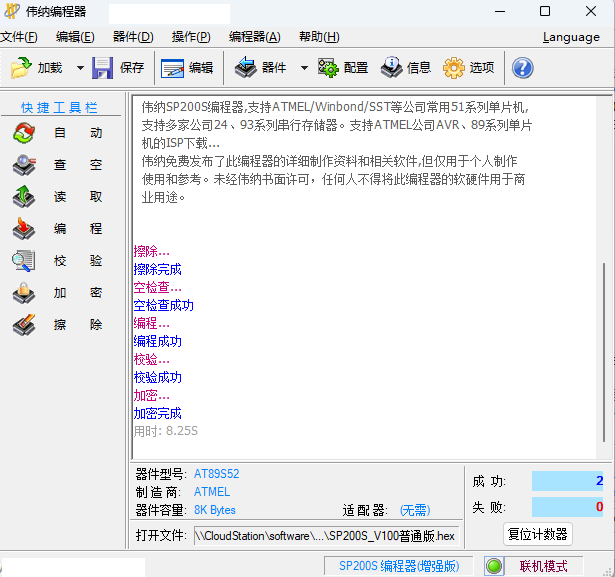615x577 pixels.
Task: Click the (无需) adapter text
Action: point(415,510)
